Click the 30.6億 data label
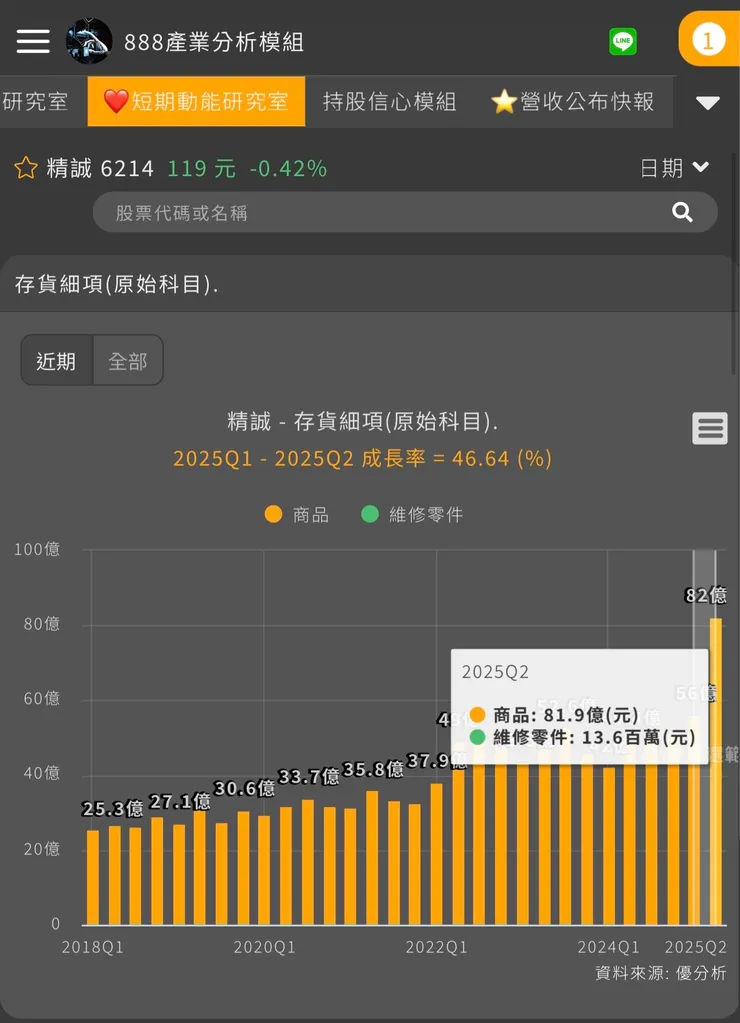This screenshot has width=740, height=1023. [x=244, y=788]
